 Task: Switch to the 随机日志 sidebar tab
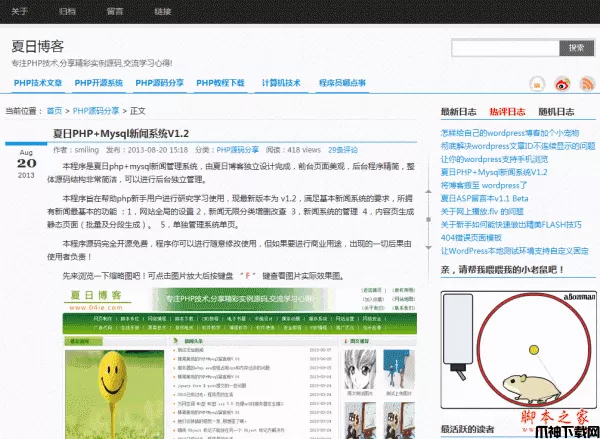(555, 112)
